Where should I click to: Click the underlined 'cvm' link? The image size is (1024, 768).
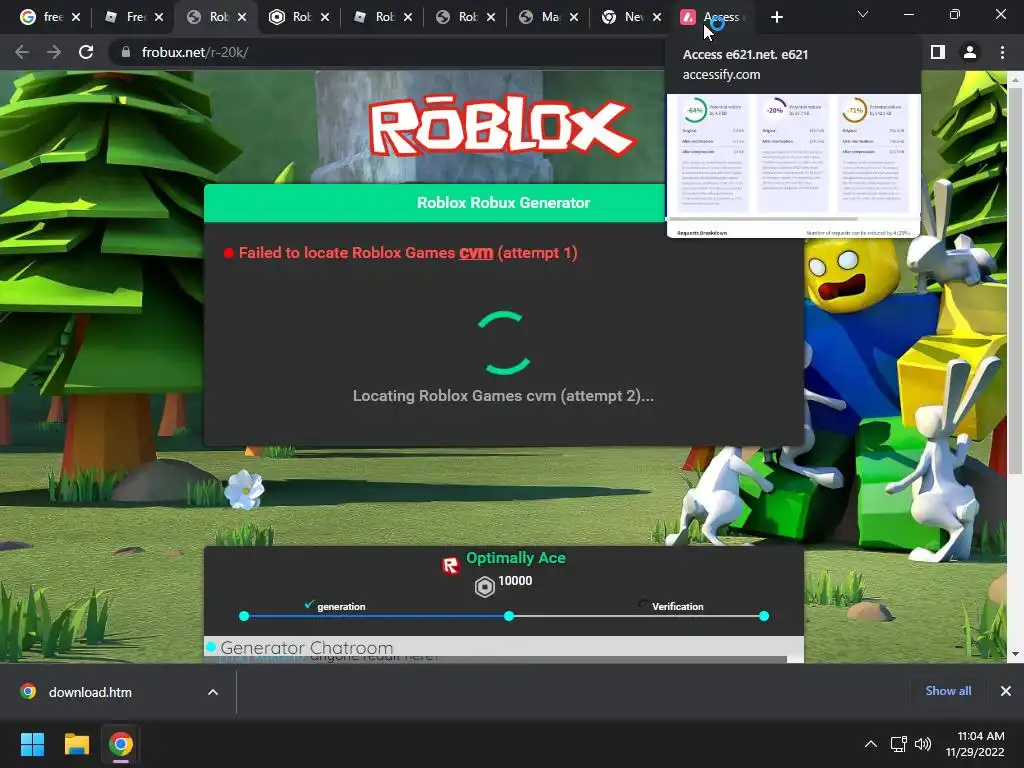tap(476, 253)
